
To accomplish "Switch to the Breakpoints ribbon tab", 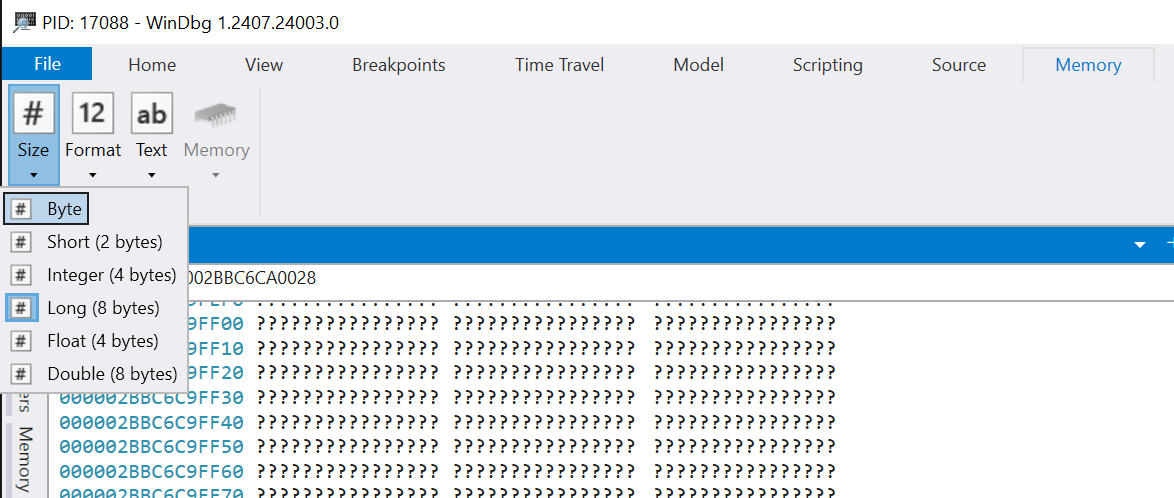I will tap(398, 65).
